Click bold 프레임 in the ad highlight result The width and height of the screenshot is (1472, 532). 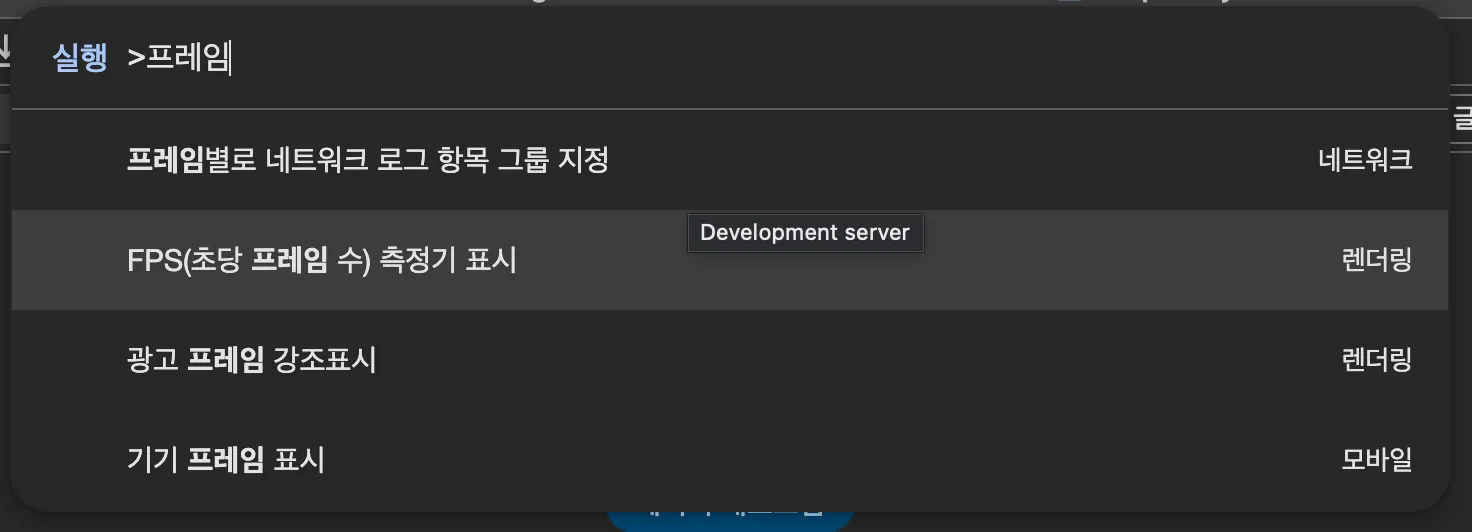coord(226,360)
